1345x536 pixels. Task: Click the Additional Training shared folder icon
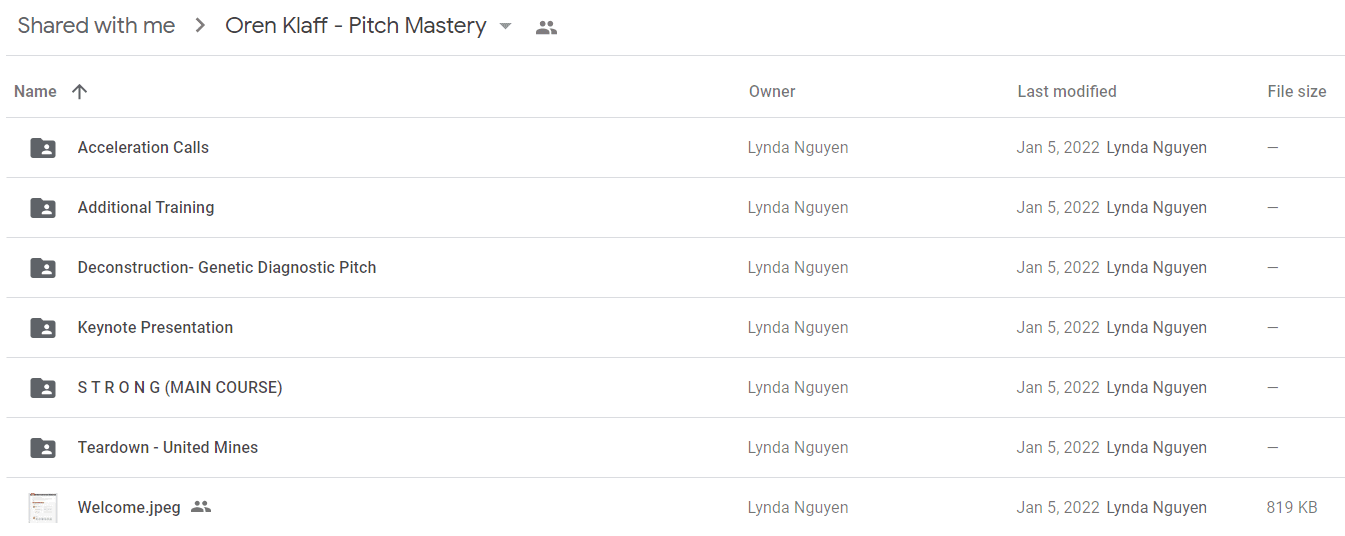43,208
